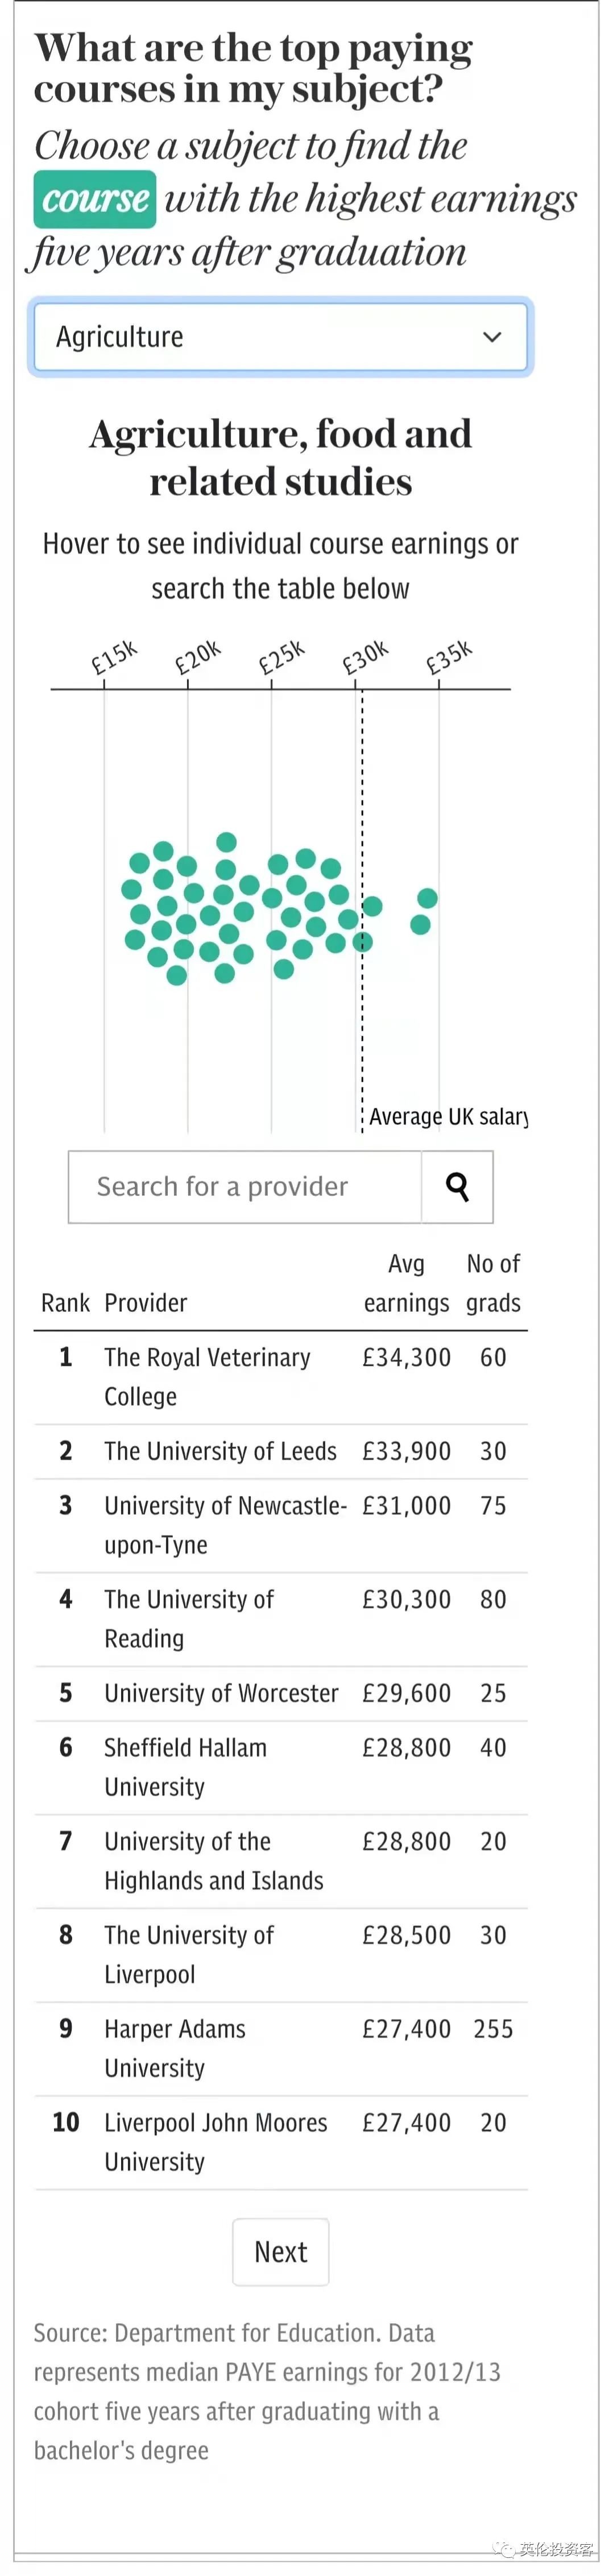Click the magnifying glass search icon
Screen dimensions: 613x2576
(x=457, y=1186)
